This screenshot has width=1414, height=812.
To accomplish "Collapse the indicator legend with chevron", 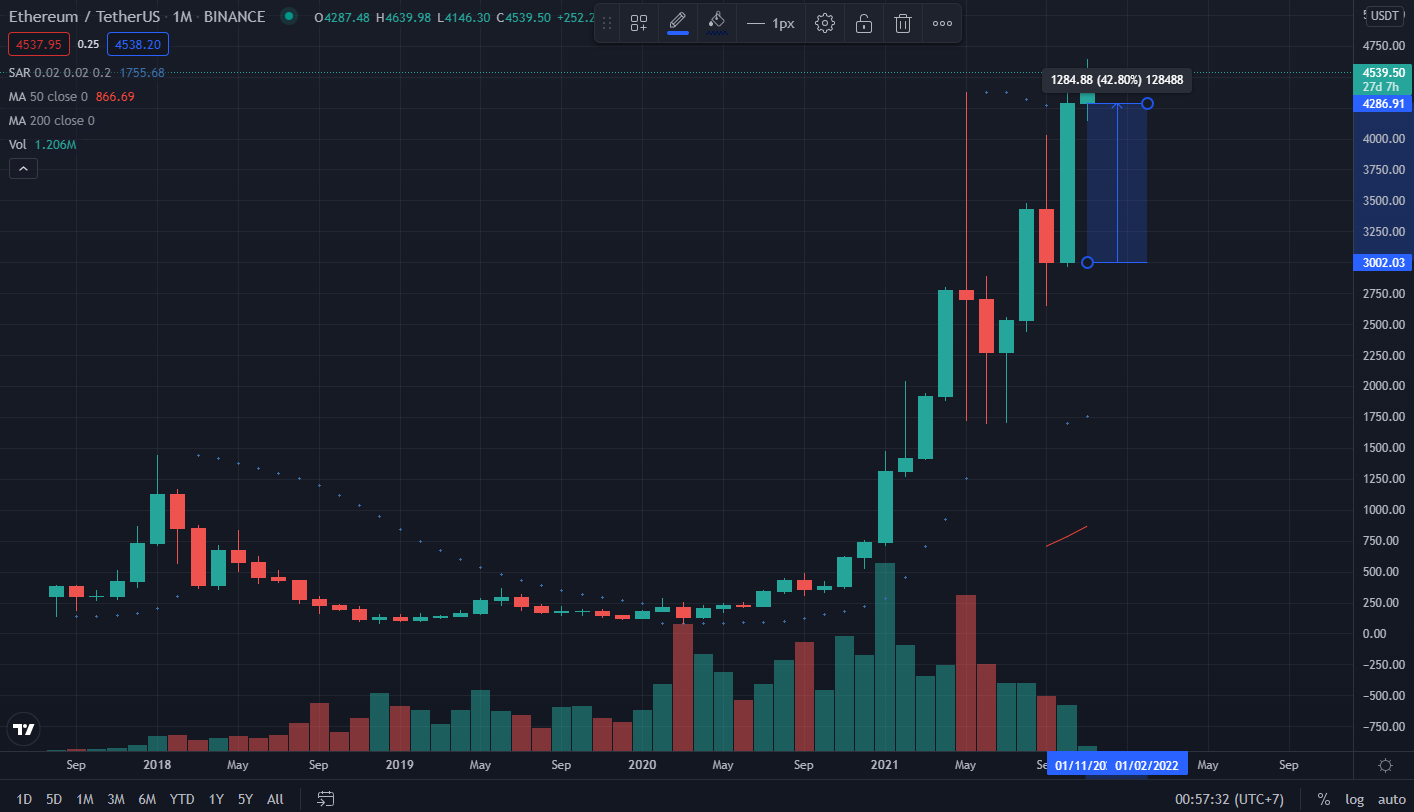I will pyautogui.click(x=23, y=169).
